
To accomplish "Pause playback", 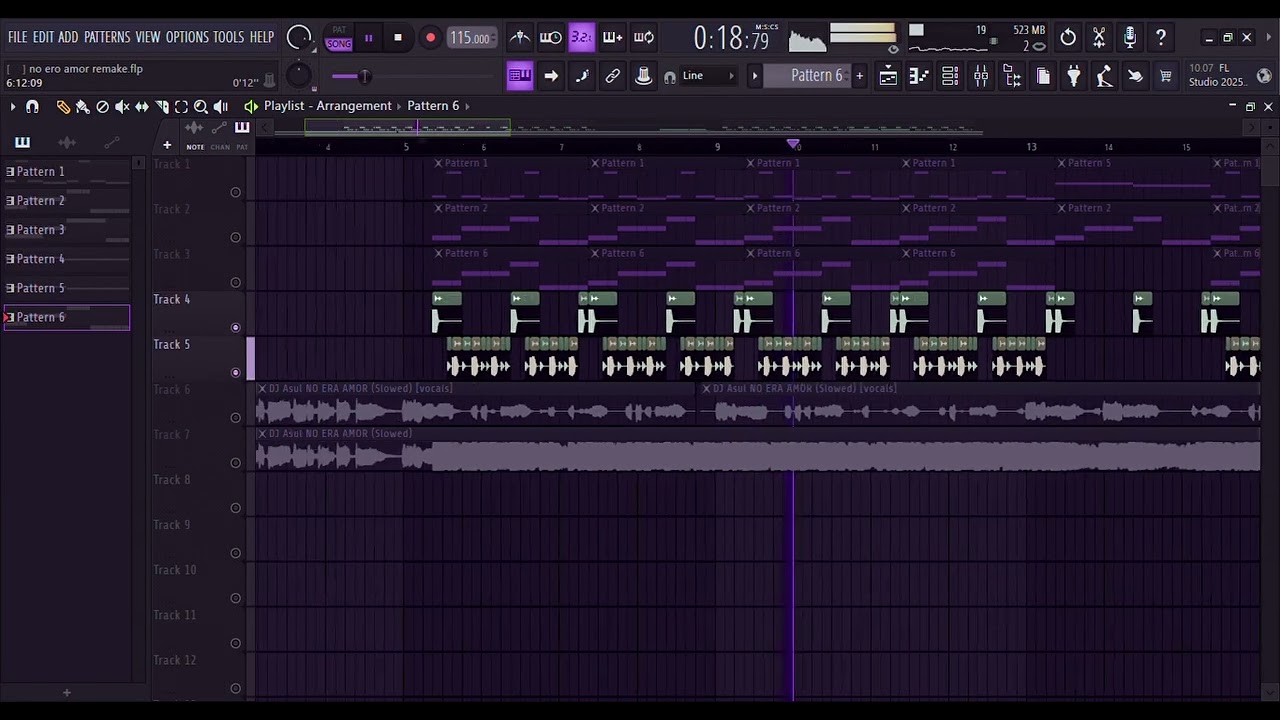I will (368, 38).
